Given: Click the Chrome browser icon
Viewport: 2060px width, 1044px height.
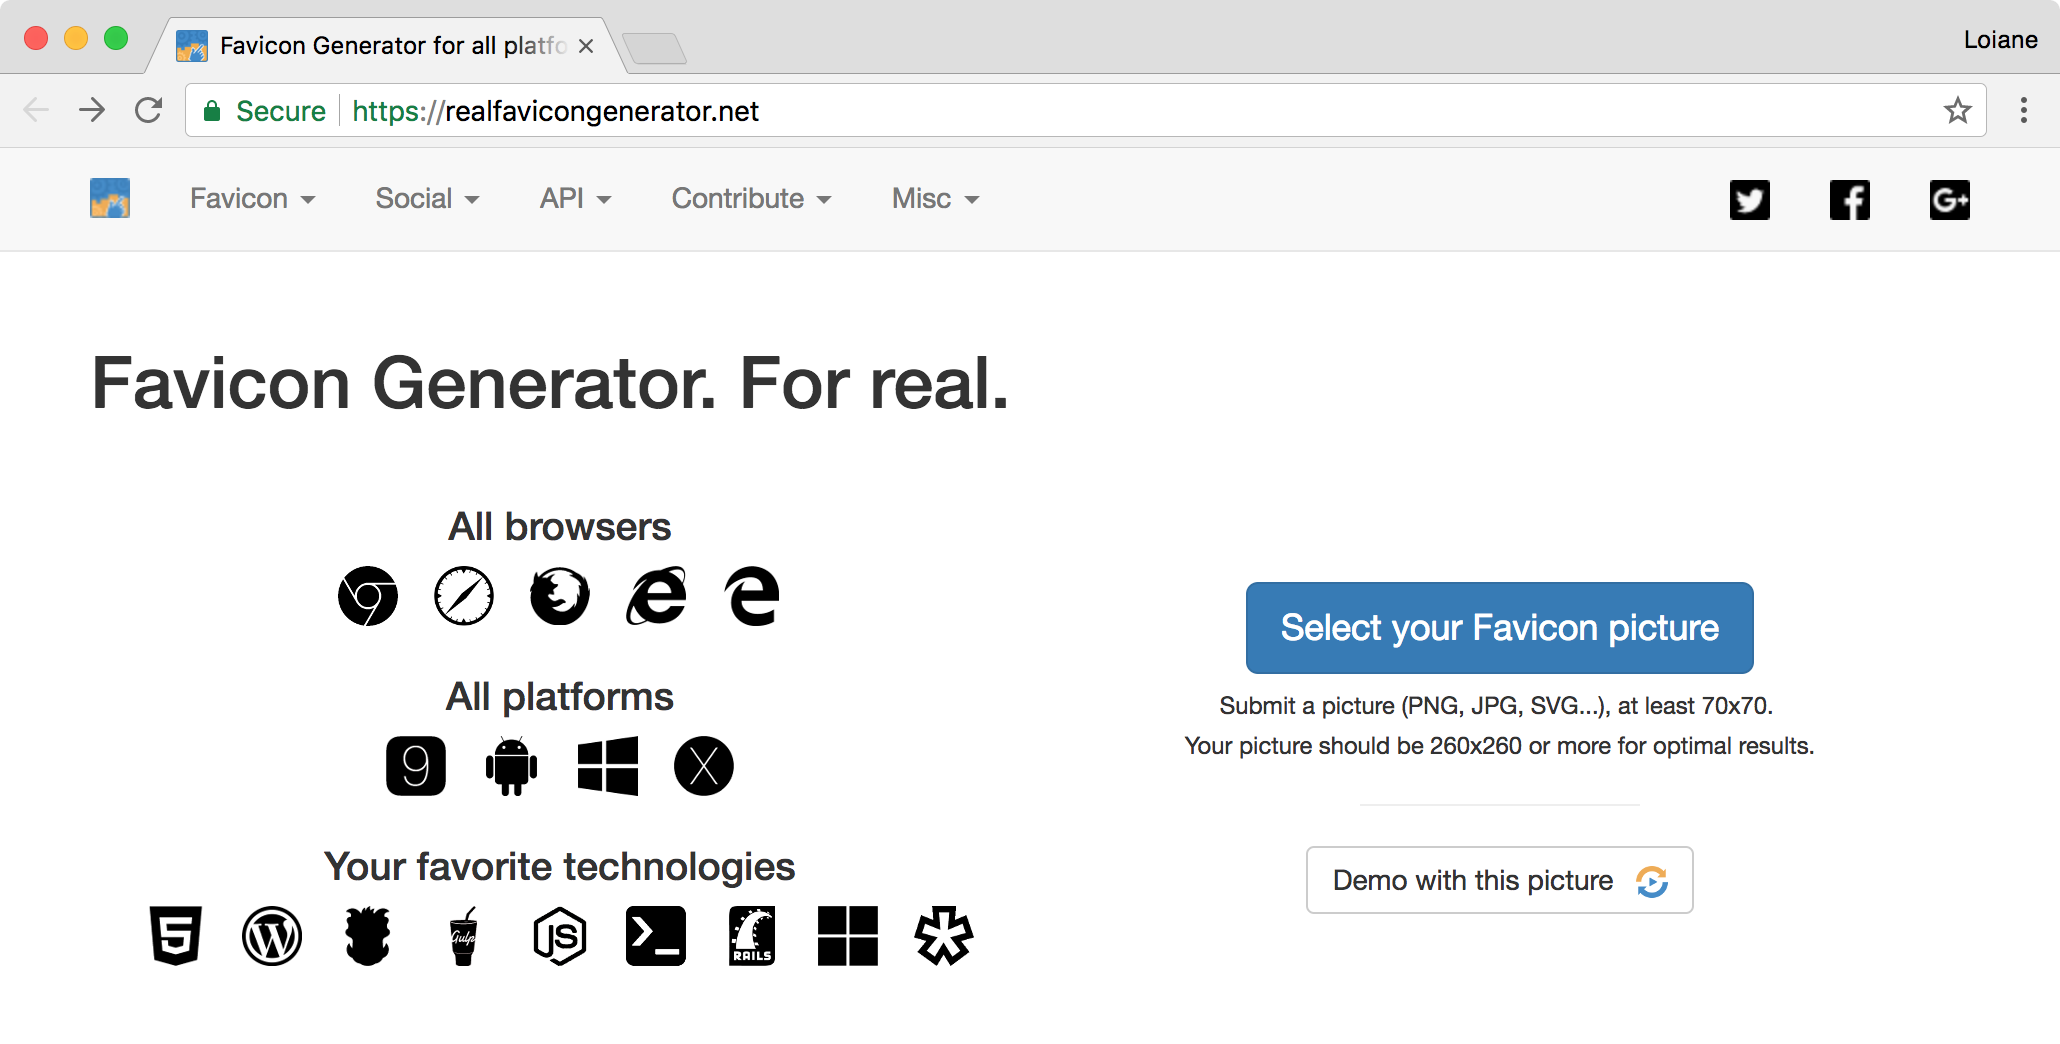Looking at the screenshot, I should coord(368,596).
